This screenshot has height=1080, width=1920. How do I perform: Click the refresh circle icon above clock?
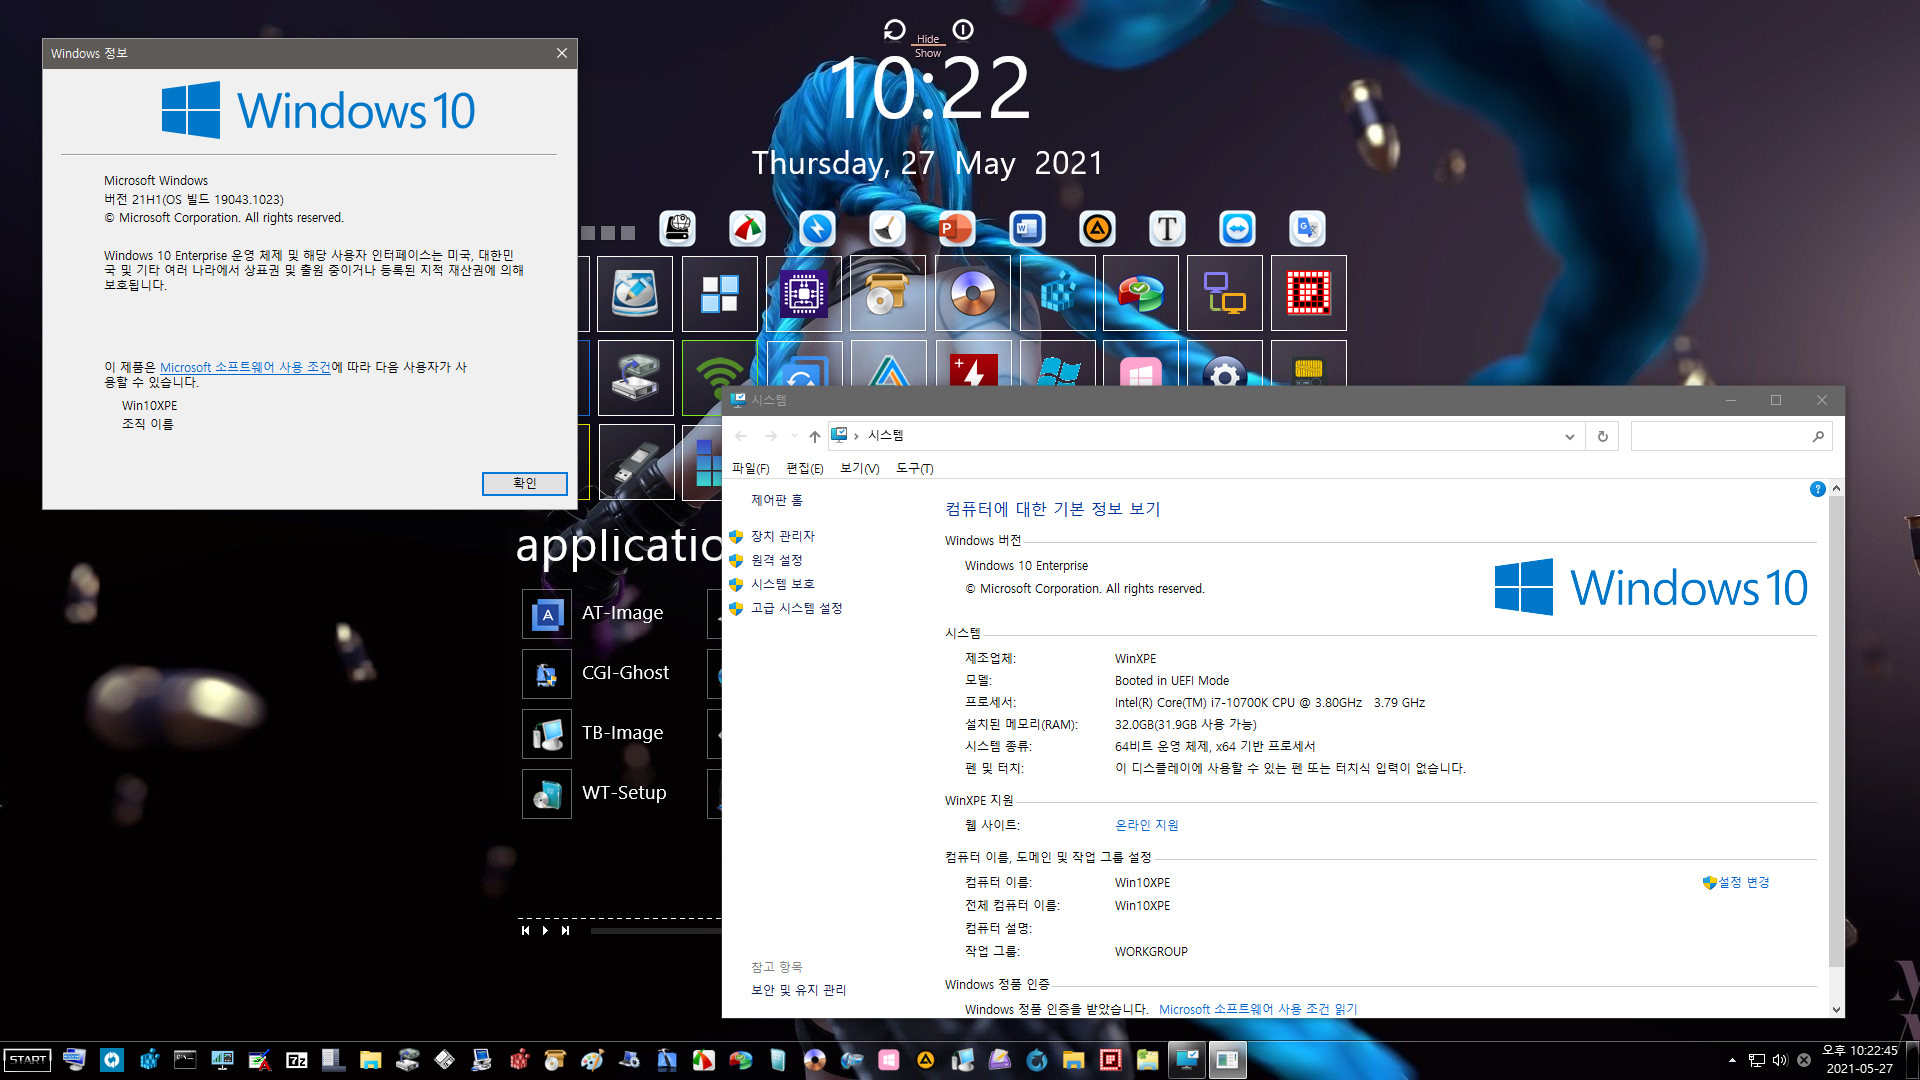click(x=894, y=30)
